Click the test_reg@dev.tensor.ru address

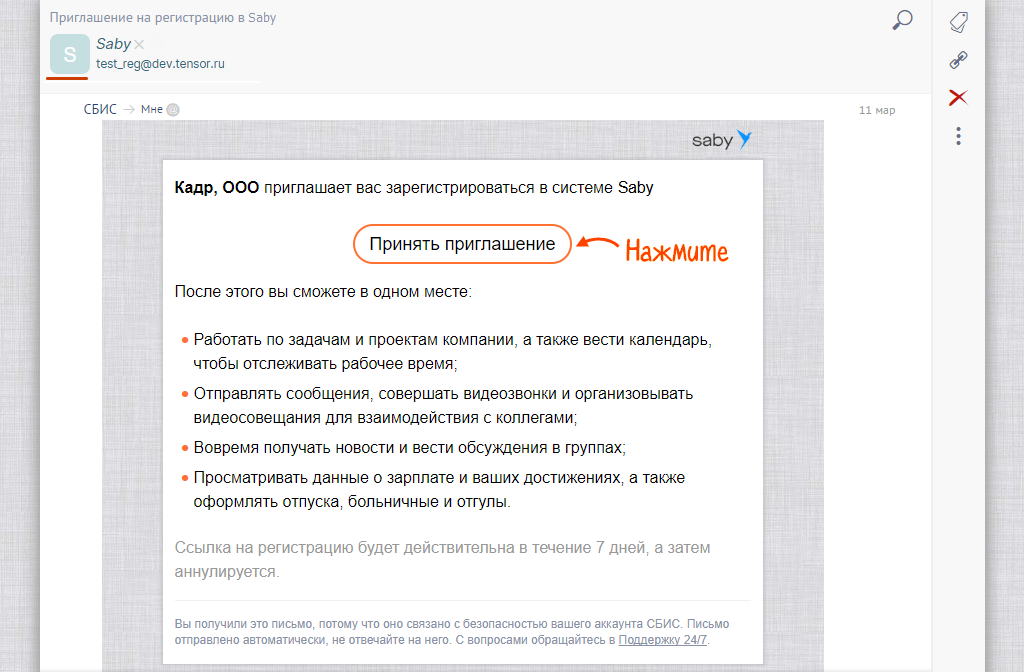point(160,64)
